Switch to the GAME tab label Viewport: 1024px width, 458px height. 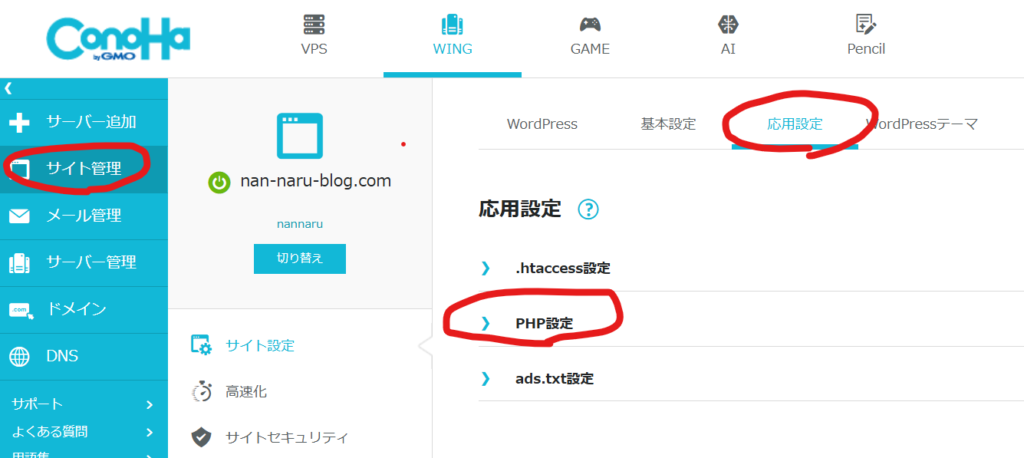[x=590, y=49]
